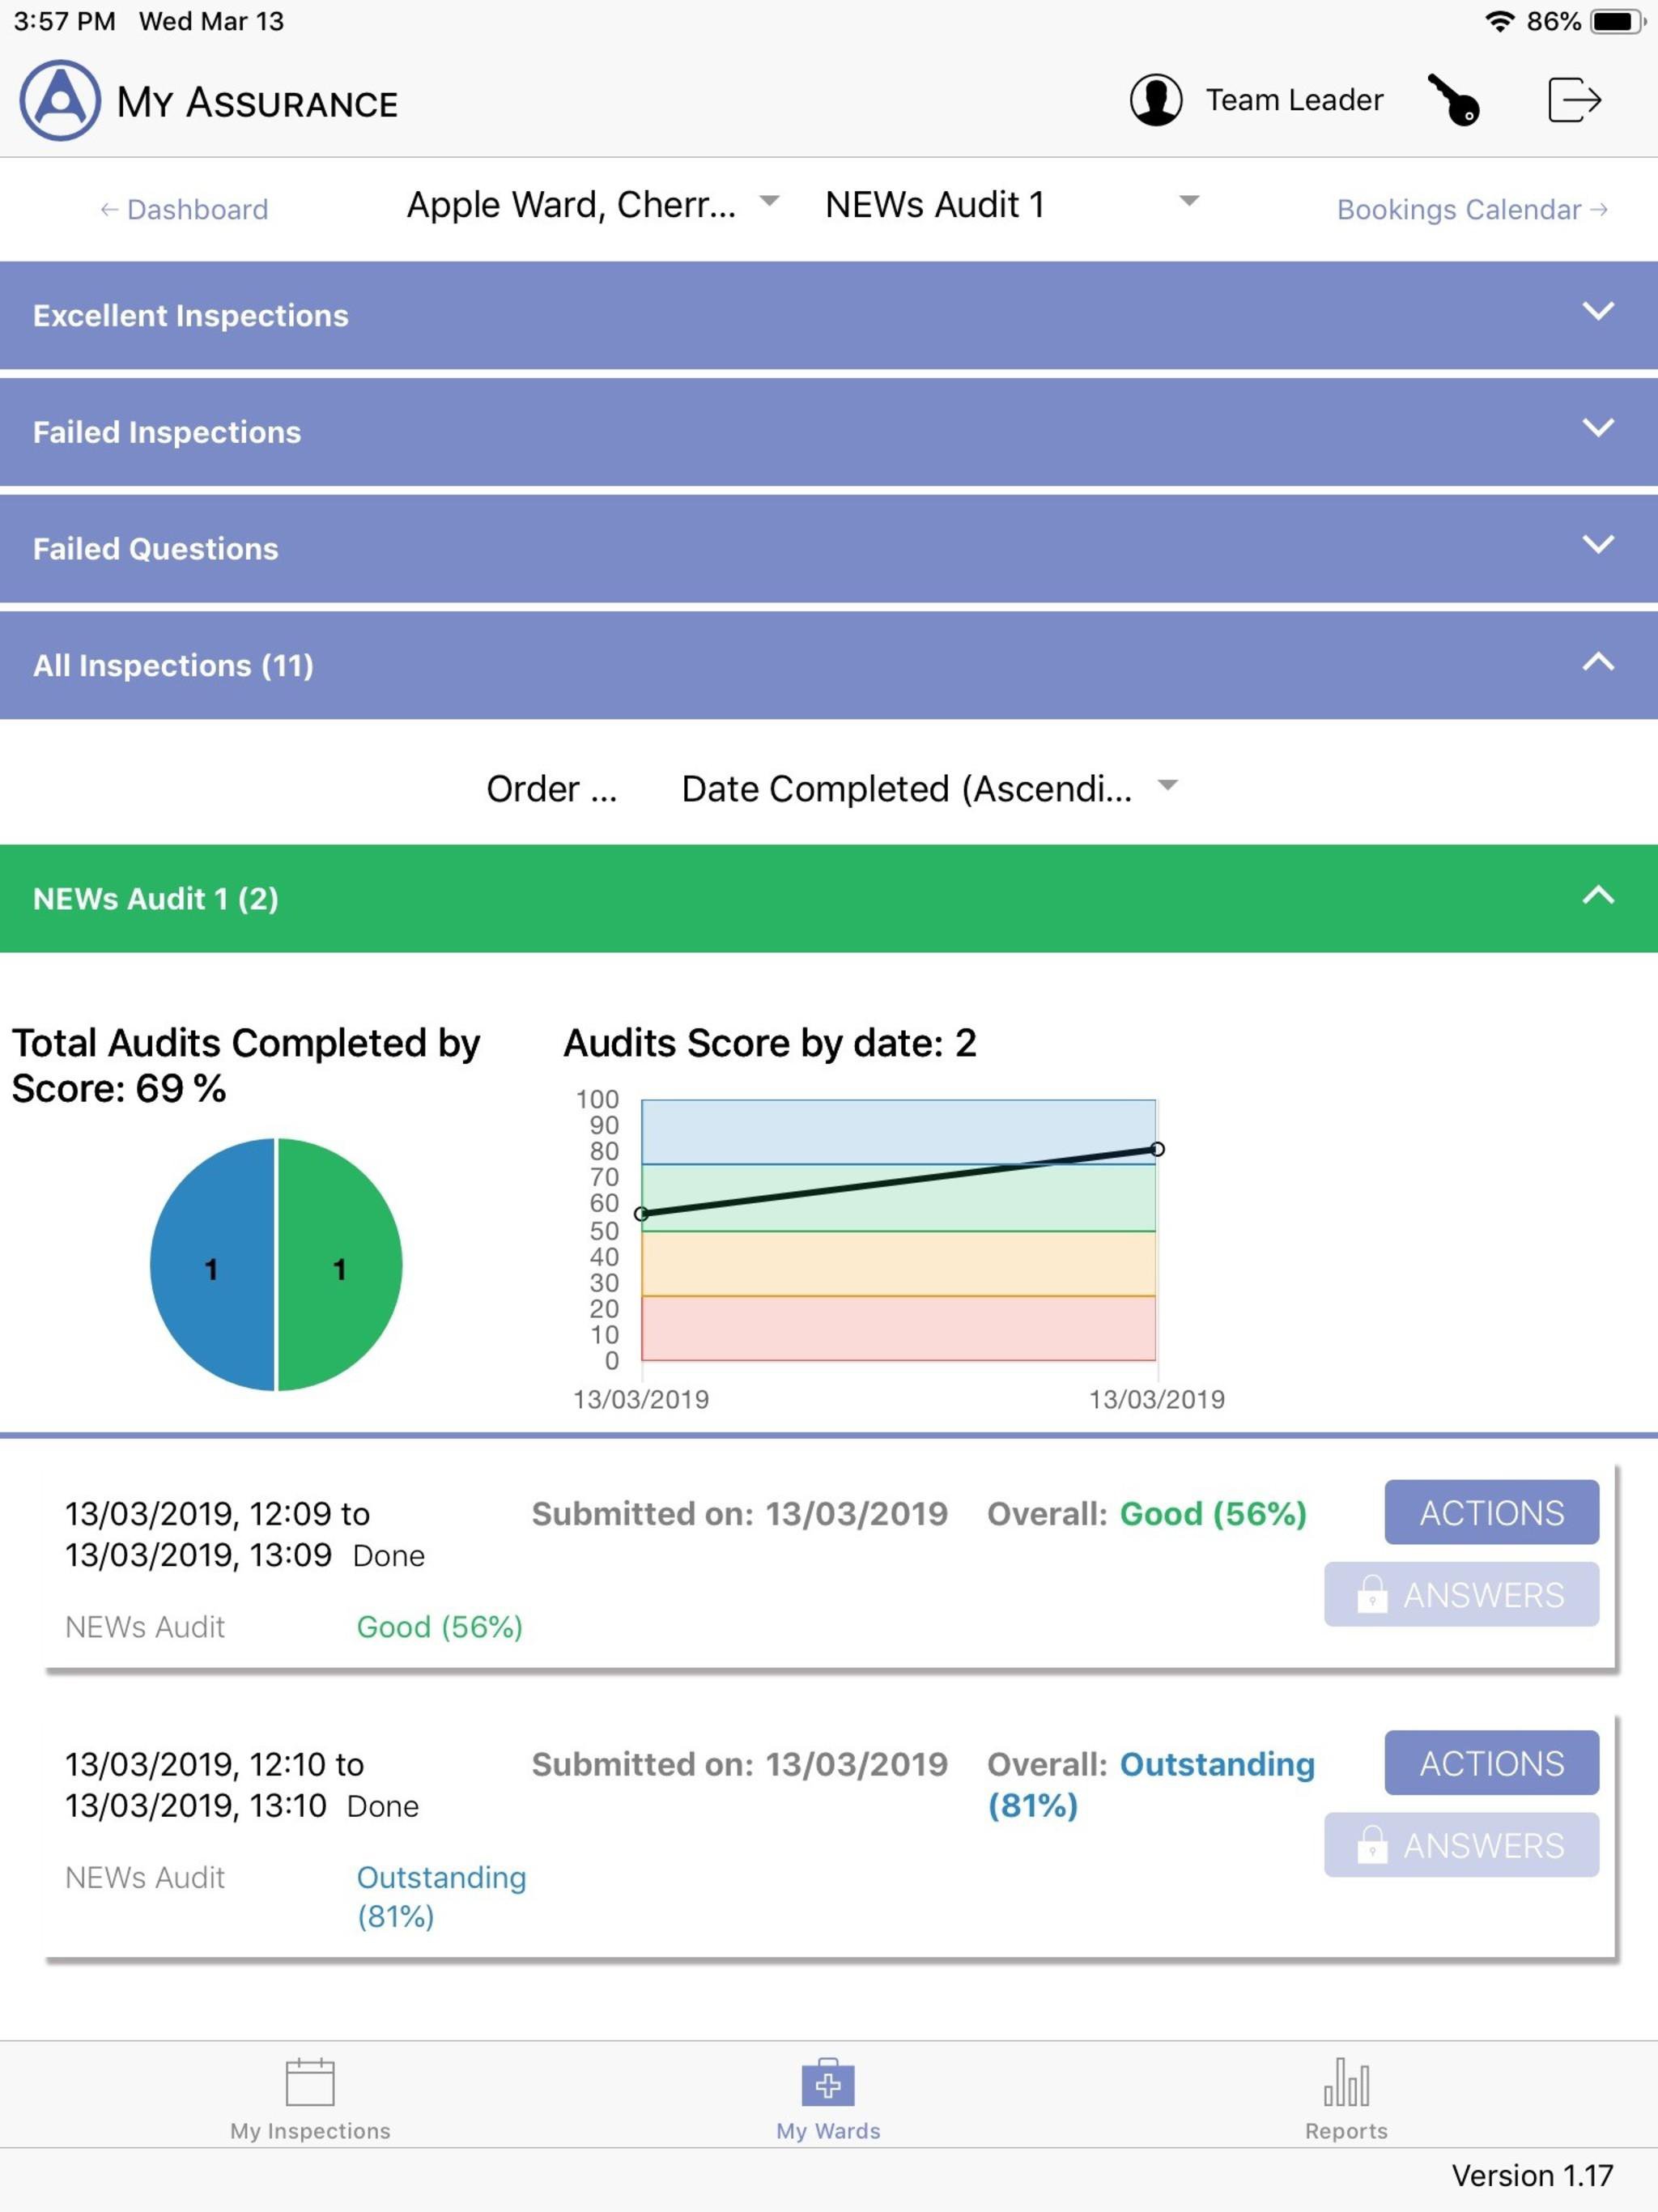The image size is (1658, 2212).
Task: Open the Bookings Calendar link
Action: 1472,210
